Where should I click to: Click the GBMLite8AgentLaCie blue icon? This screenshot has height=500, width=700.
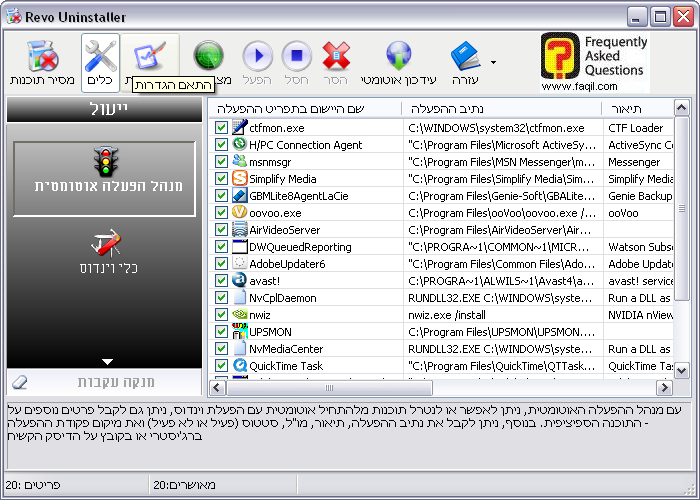240,195
